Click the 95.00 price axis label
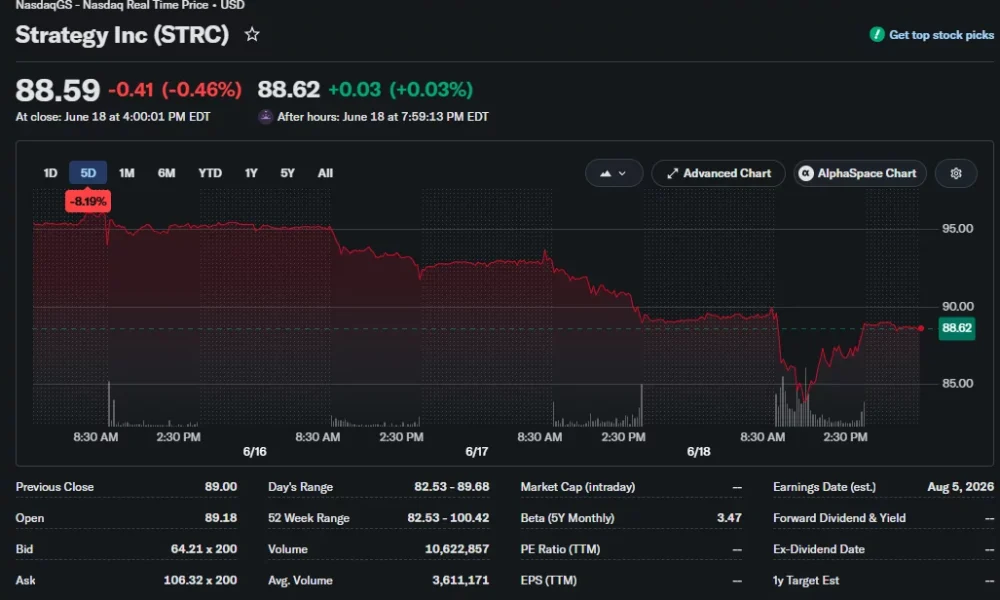 [957, 229]
